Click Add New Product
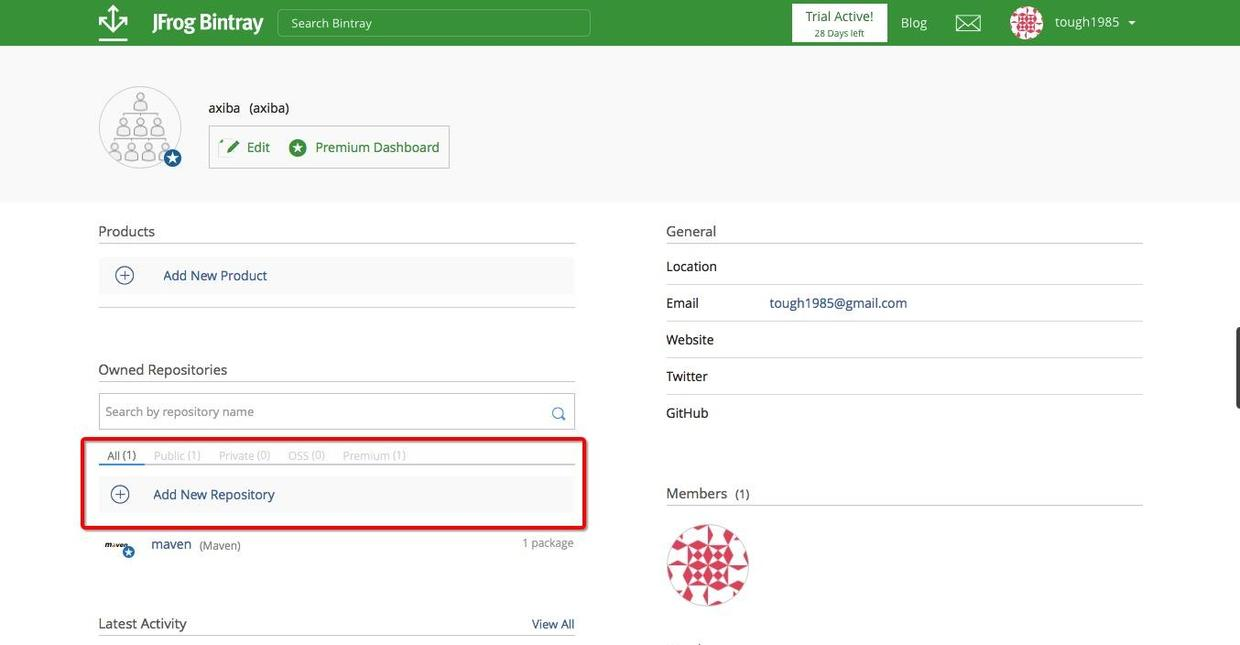Screen dimensions: 1240x645 pyautogui.click(x=215, y=275)
